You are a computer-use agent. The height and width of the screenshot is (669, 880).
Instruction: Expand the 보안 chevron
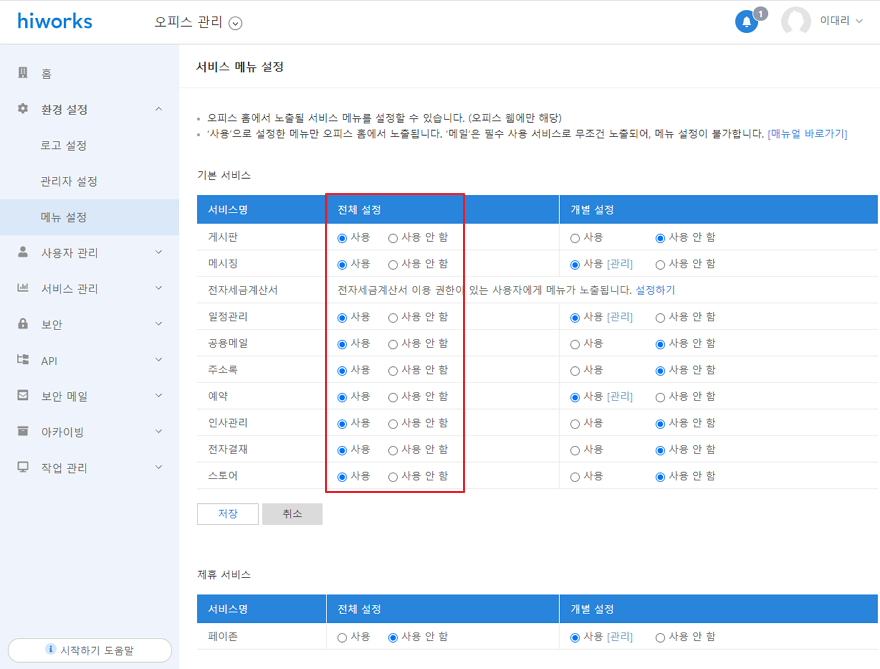pos(159,324)
